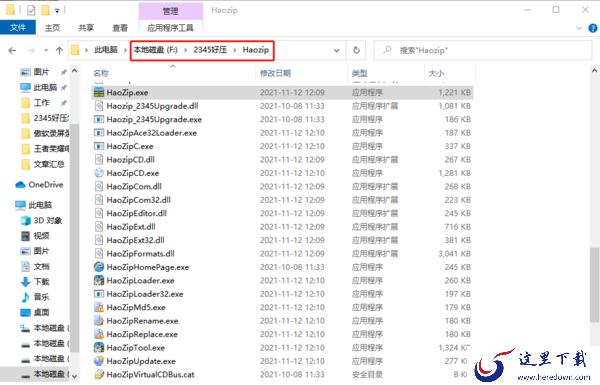Click the HaoZipMd5.exe icon
The width and height of the screenshot is (600, 385).
[x=99, y=307]
